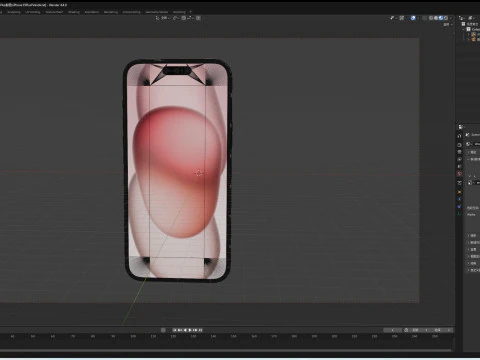Open the Scene properties tab

(459, 166)
